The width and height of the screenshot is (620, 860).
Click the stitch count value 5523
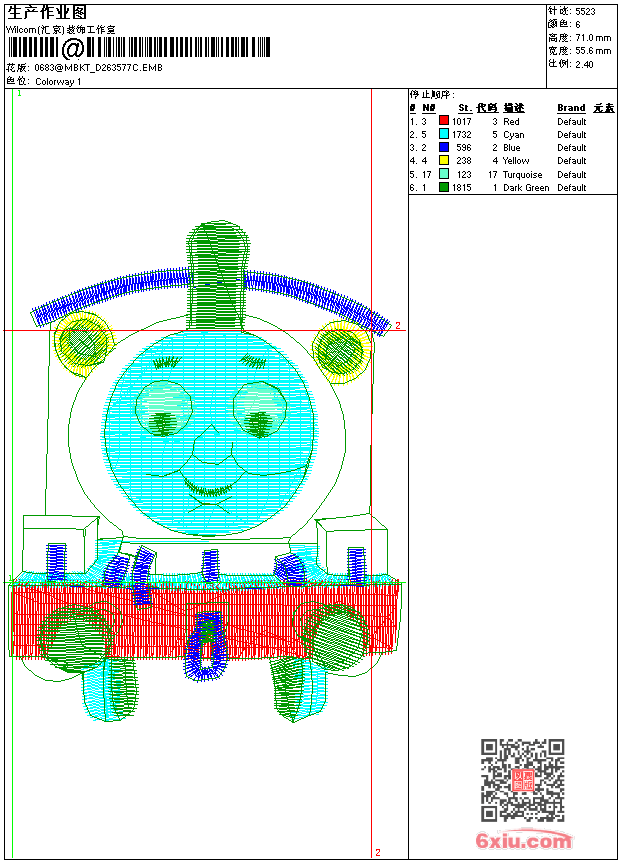coord(585,12)
